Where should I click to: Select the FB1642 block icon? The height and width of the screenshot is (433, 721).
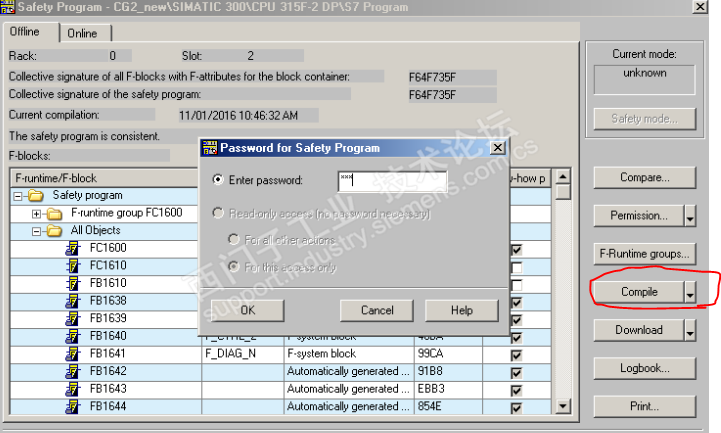tap(73, 371)
